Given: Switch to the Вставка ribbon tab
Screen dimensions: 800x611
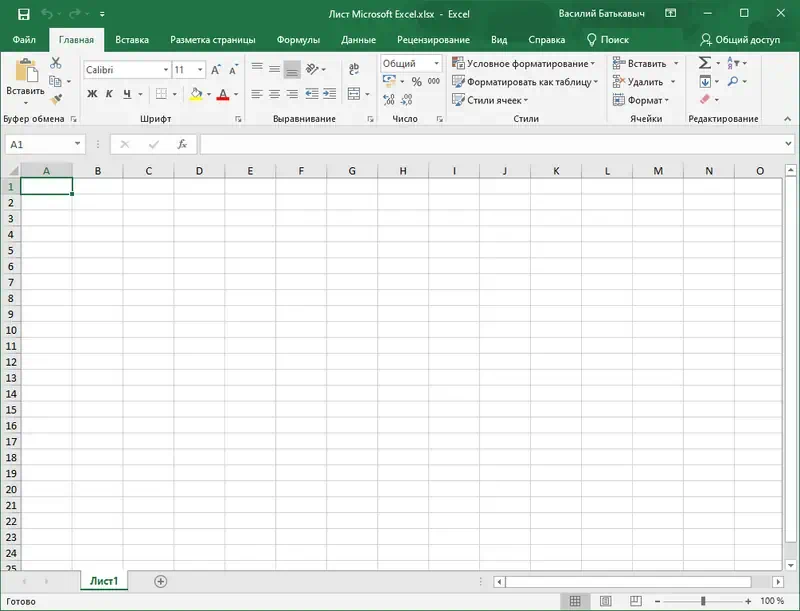Looking at the screenshot, I should click(132, 40).
